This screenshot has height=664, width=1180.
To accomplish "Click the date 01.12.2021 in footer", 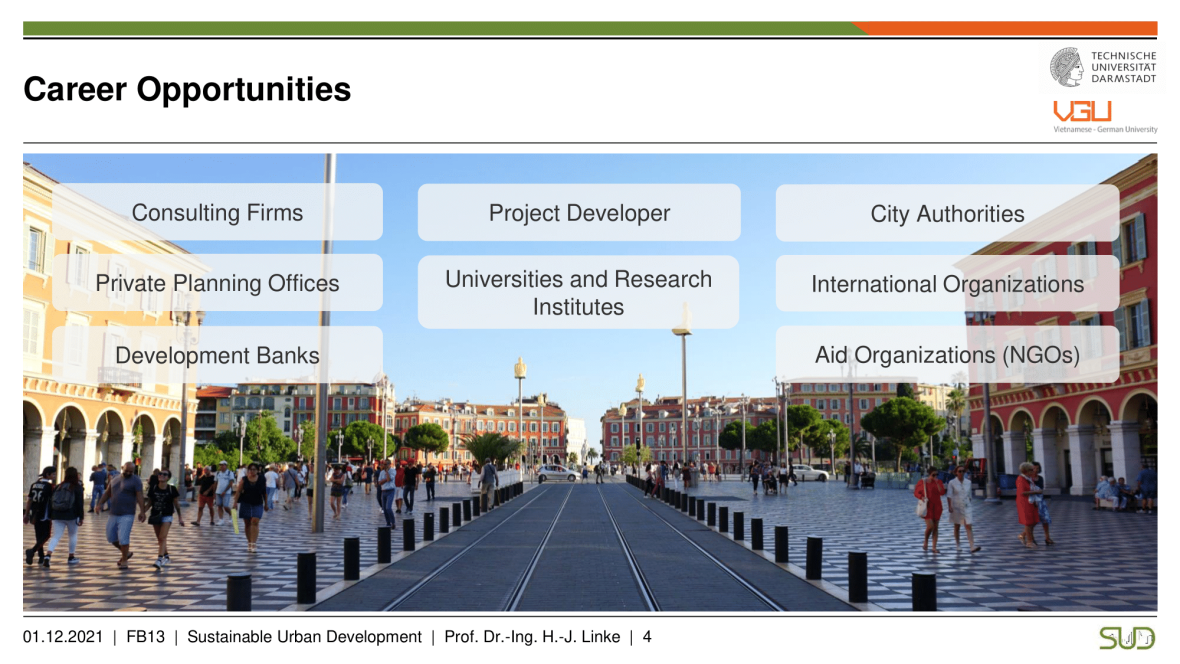I will click(x=63, y=637).
